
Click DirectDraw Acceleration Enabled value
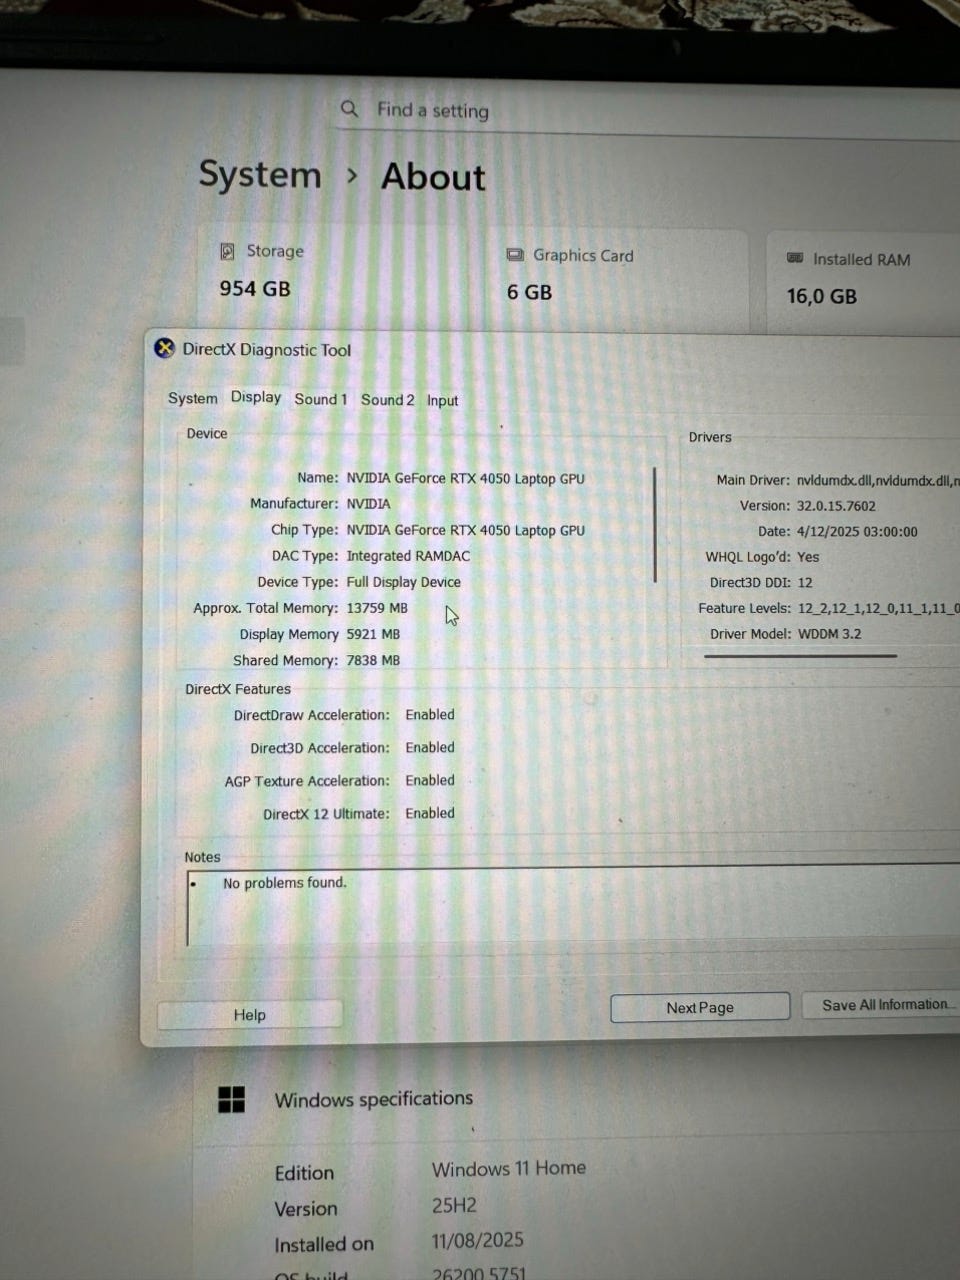pyautogui.click(x=430, y=715)
